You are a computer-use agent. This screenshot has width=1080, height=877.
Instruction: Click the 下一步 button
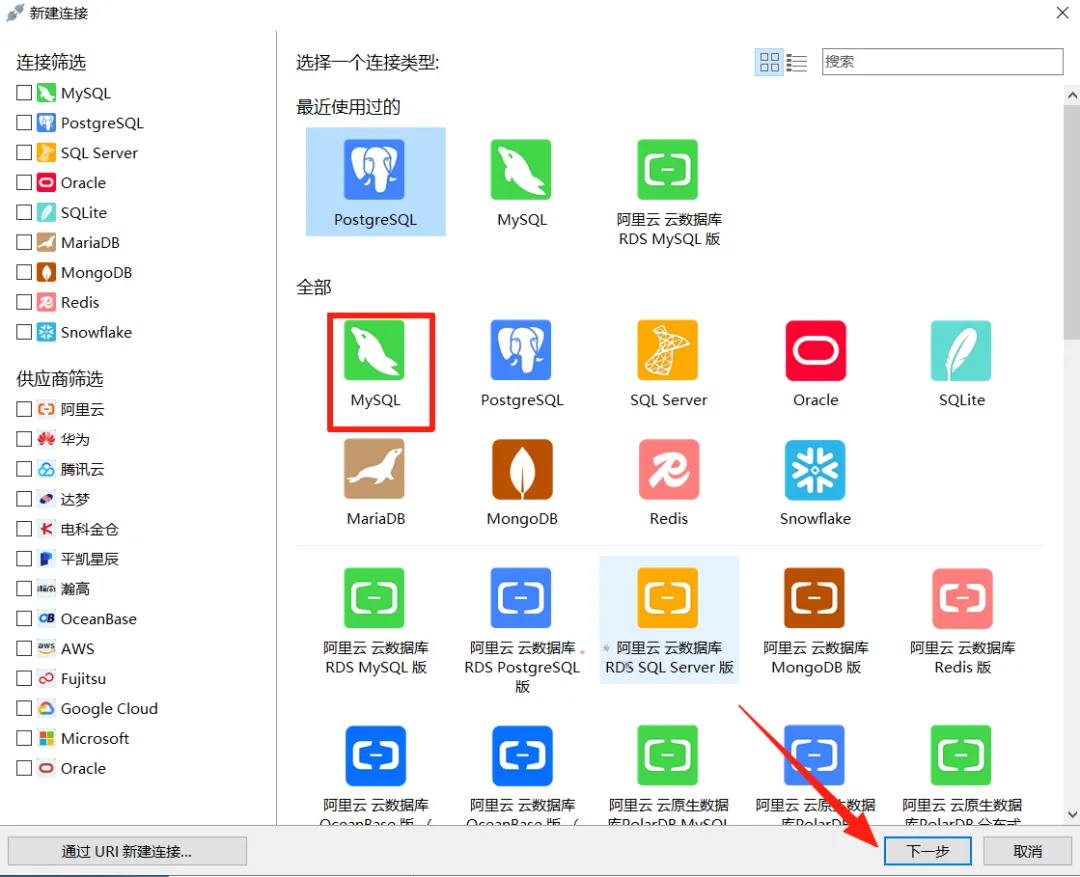[927, 852]
